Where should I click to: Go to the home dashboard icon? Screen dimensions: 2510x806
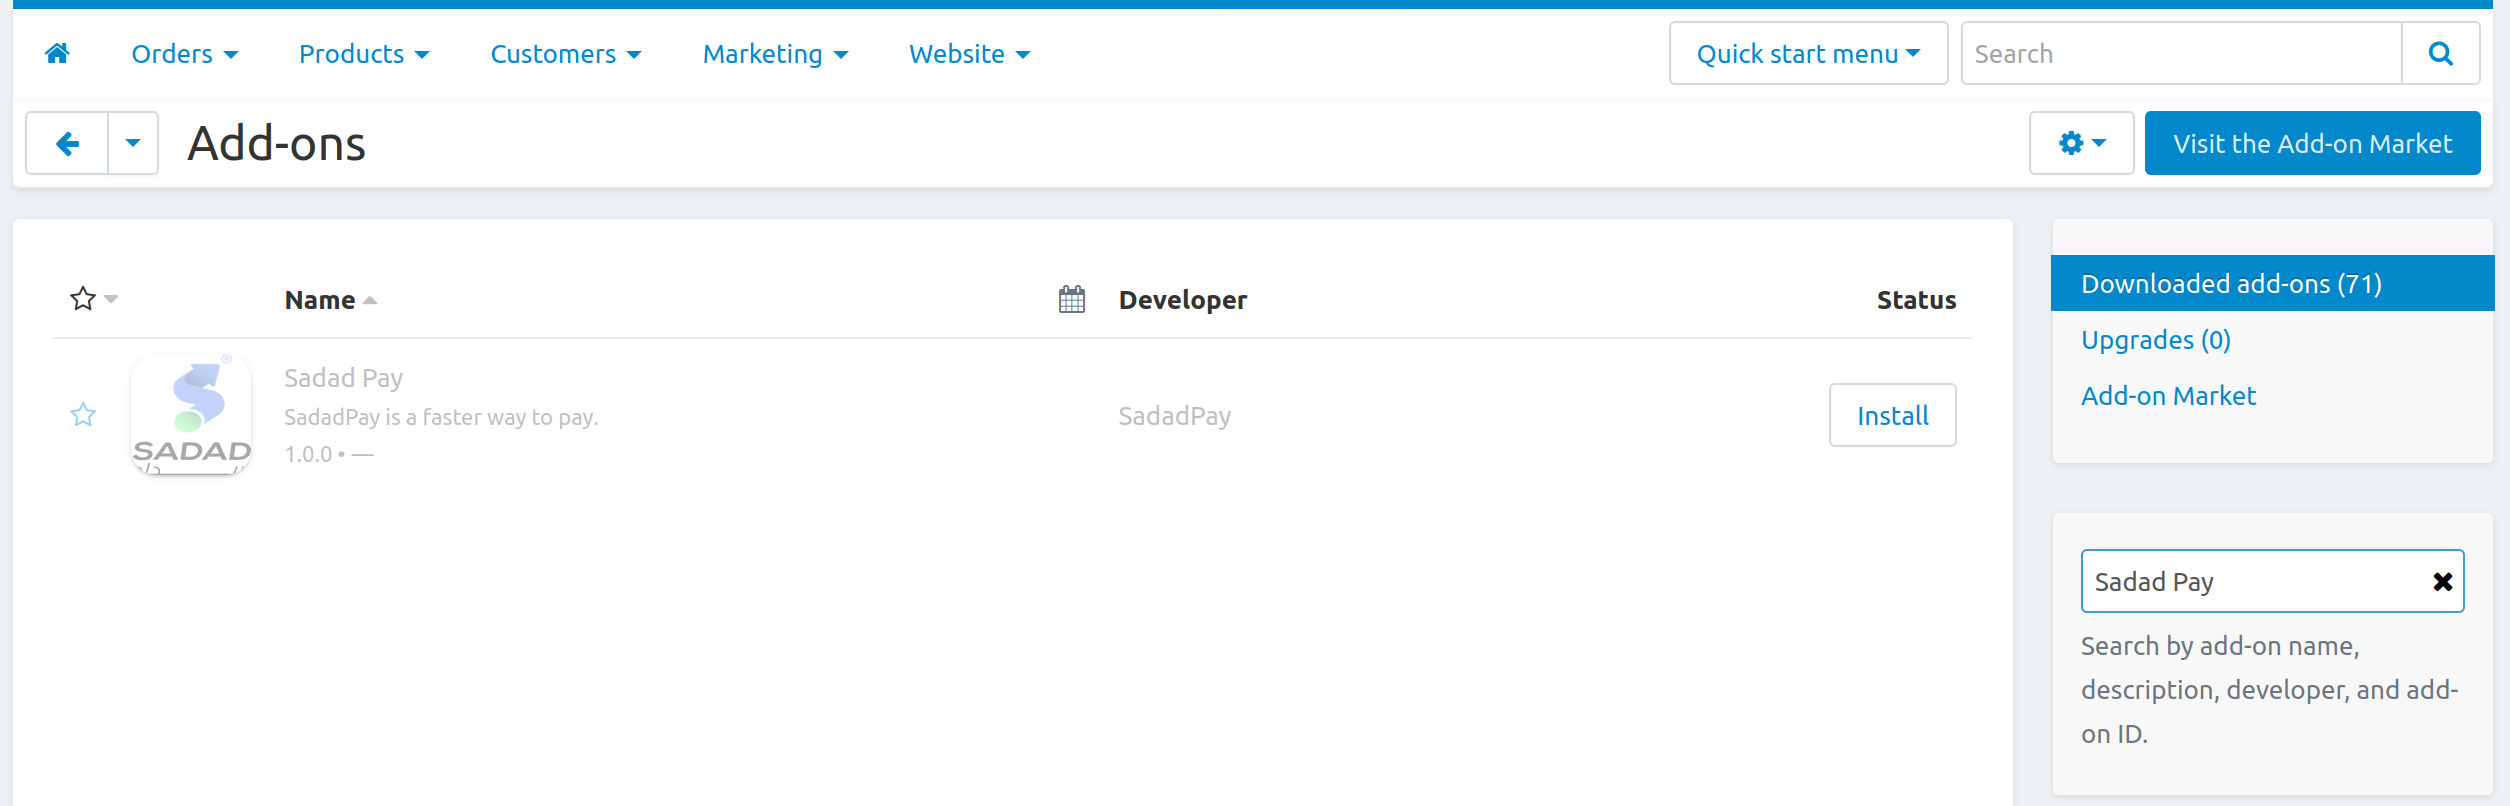[x=57, y=53]
